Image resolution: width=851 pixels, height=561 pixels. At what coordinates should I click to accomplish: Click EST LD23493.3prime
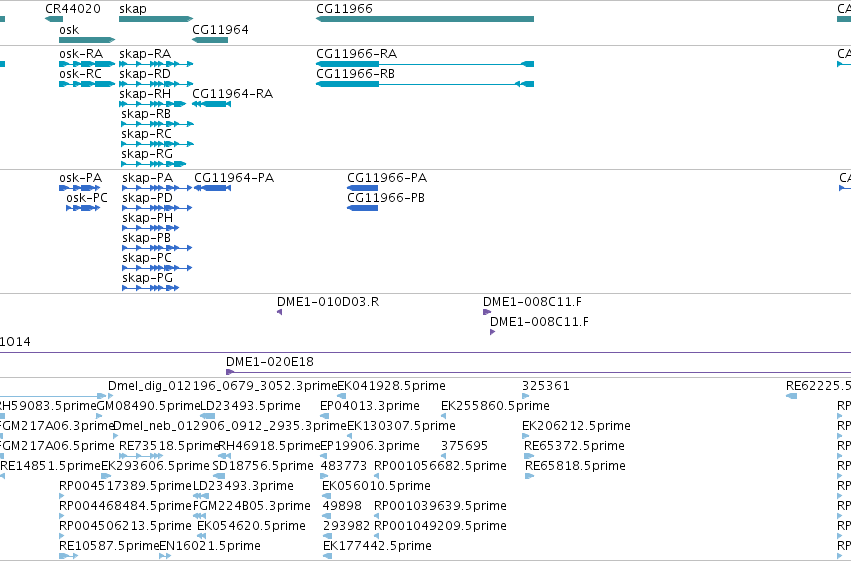[x=243, y=486]
